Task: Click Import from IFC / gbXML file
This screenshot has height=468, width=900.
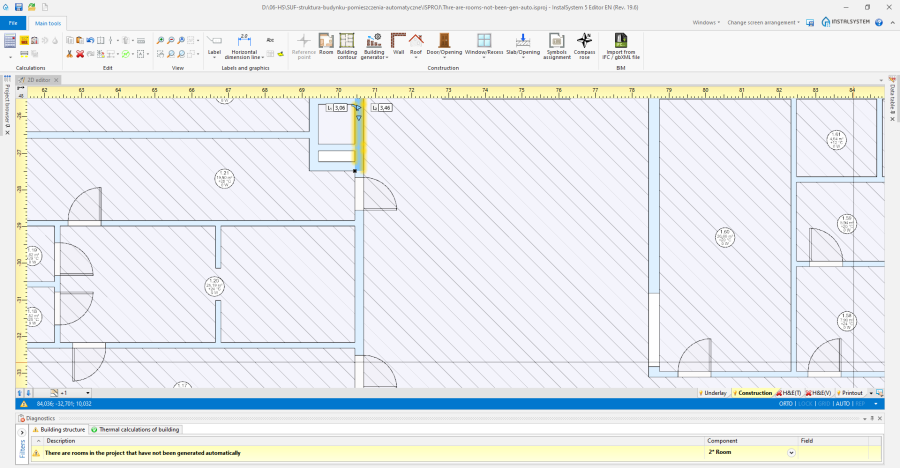Action: point(620,46)
